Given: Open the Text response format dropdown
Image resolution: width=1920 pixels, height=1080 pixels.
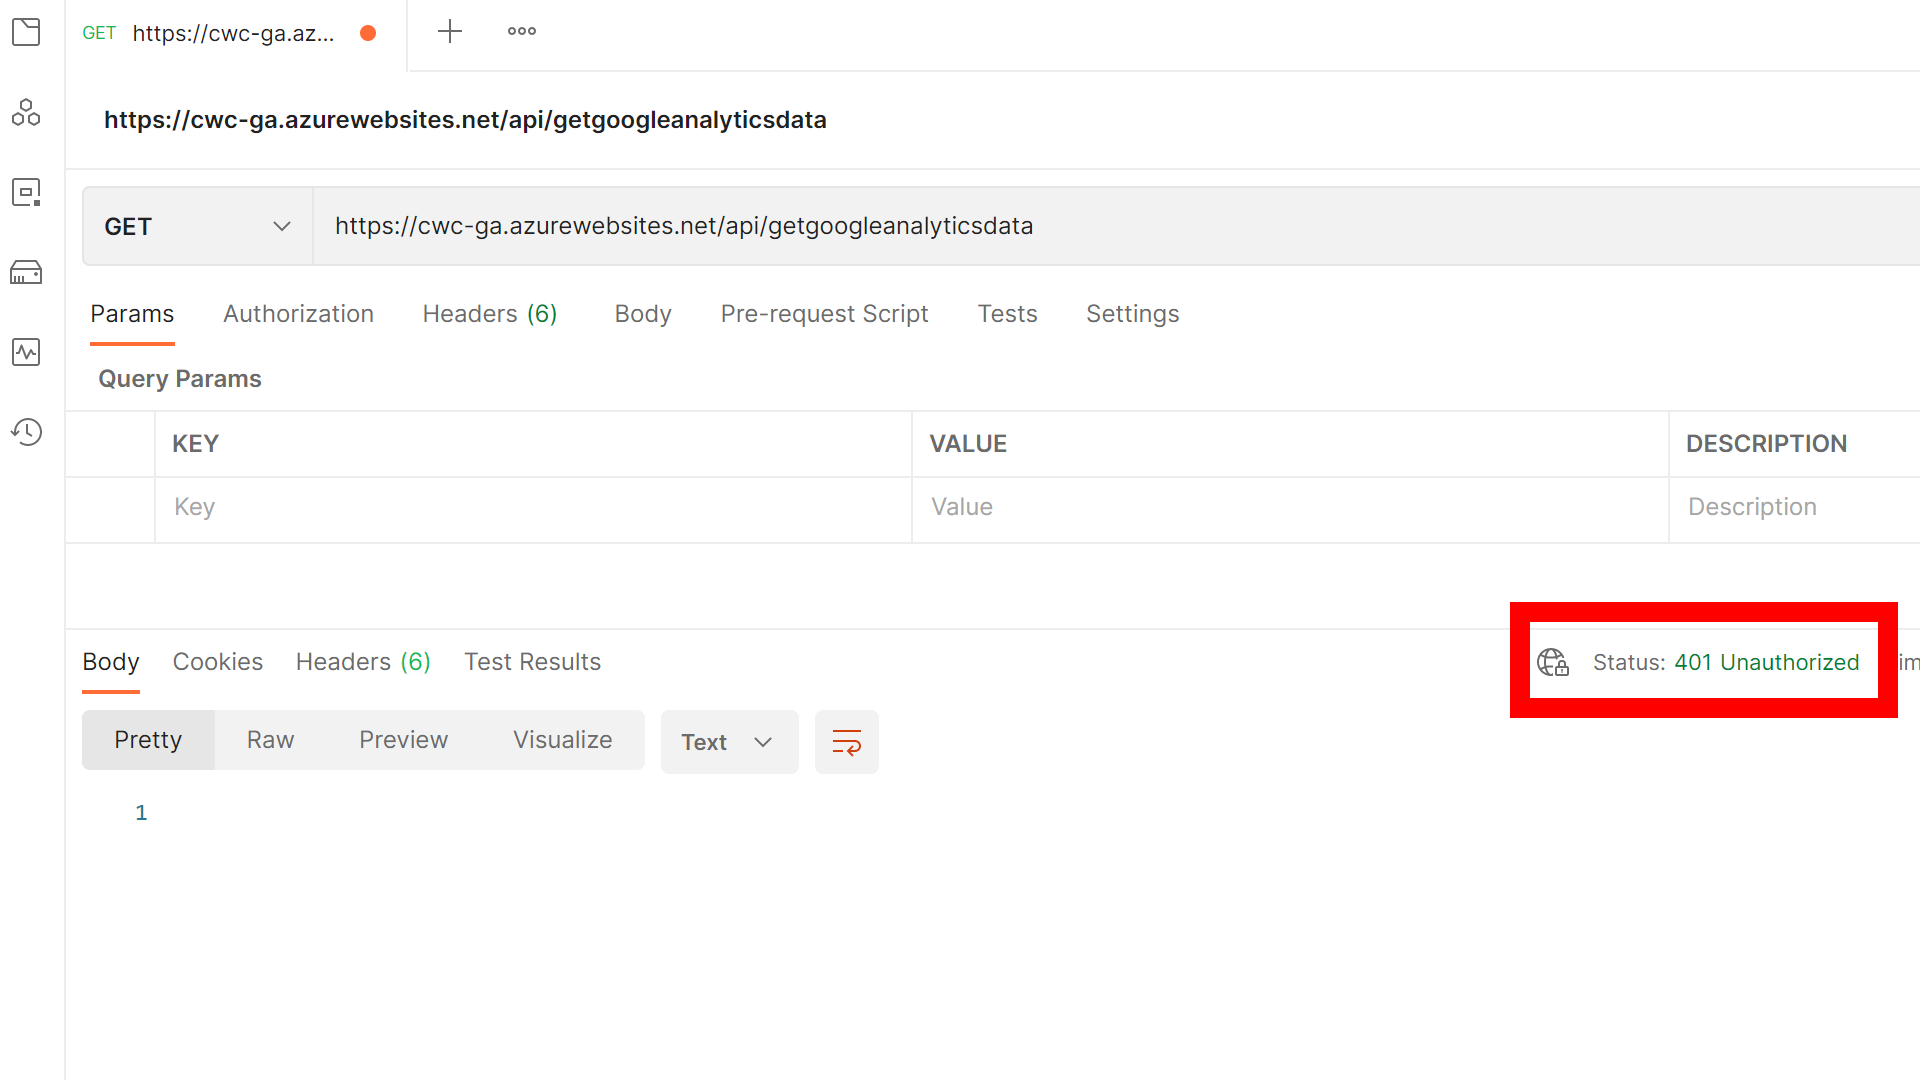Looking at the screenshot, I should (729, 741).
